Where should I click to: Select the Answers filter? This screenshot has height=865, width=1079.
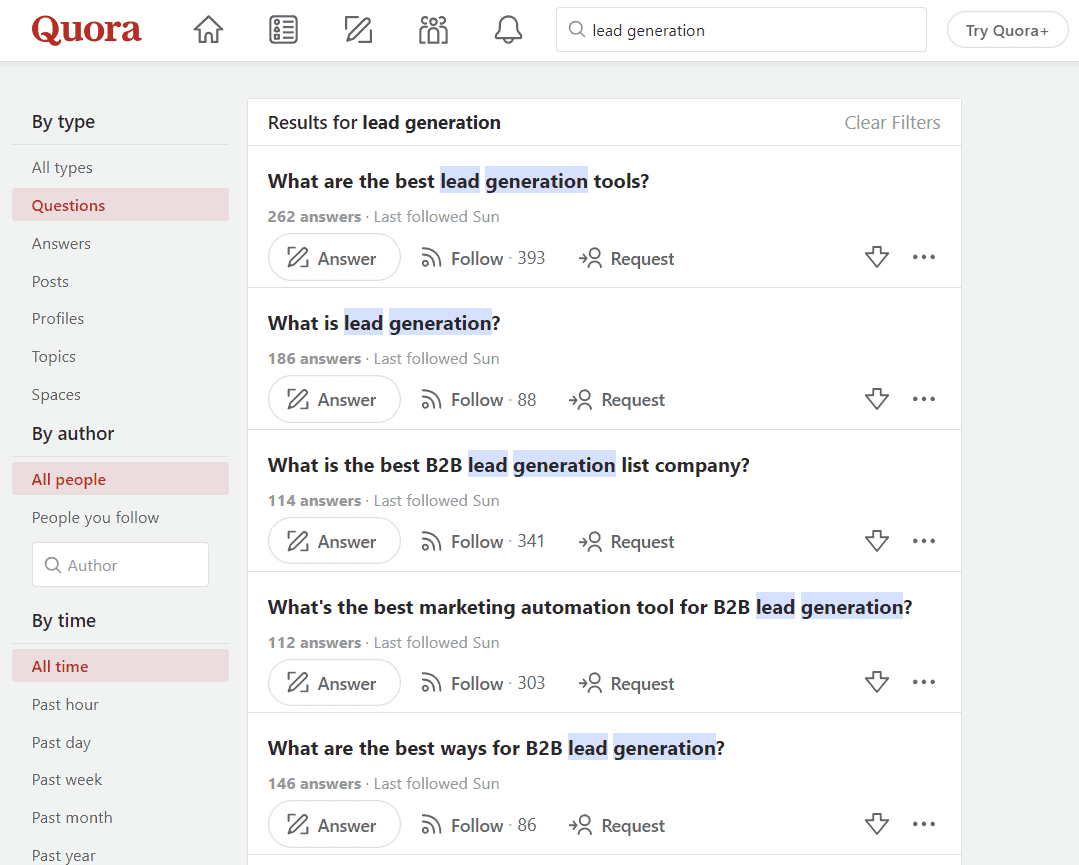tap(120, 244)
